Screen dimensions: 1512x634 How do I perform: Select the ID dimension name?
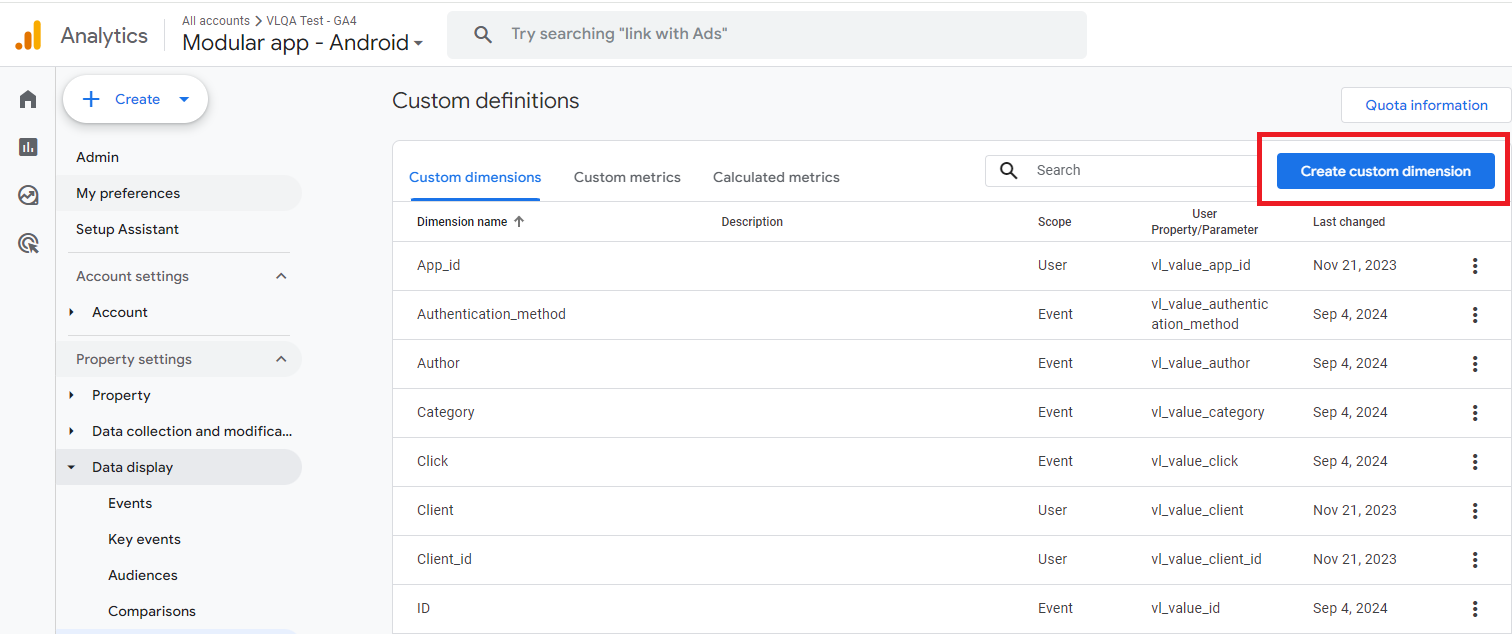point(423,608)
